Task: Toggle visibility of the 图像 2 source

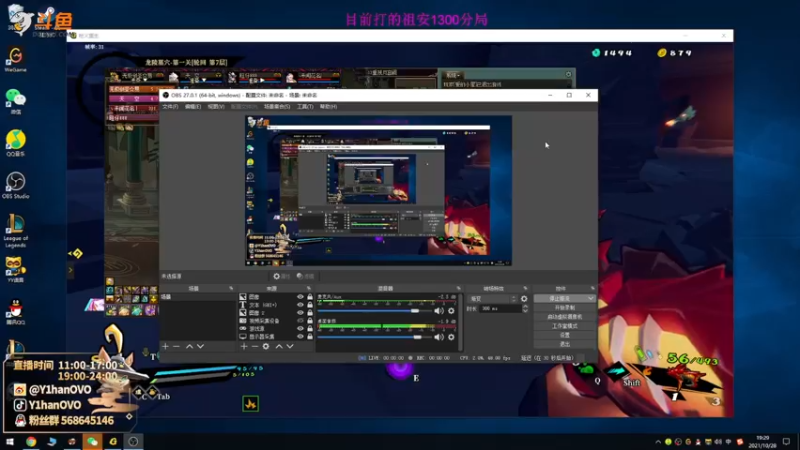Action: (300, 313)
